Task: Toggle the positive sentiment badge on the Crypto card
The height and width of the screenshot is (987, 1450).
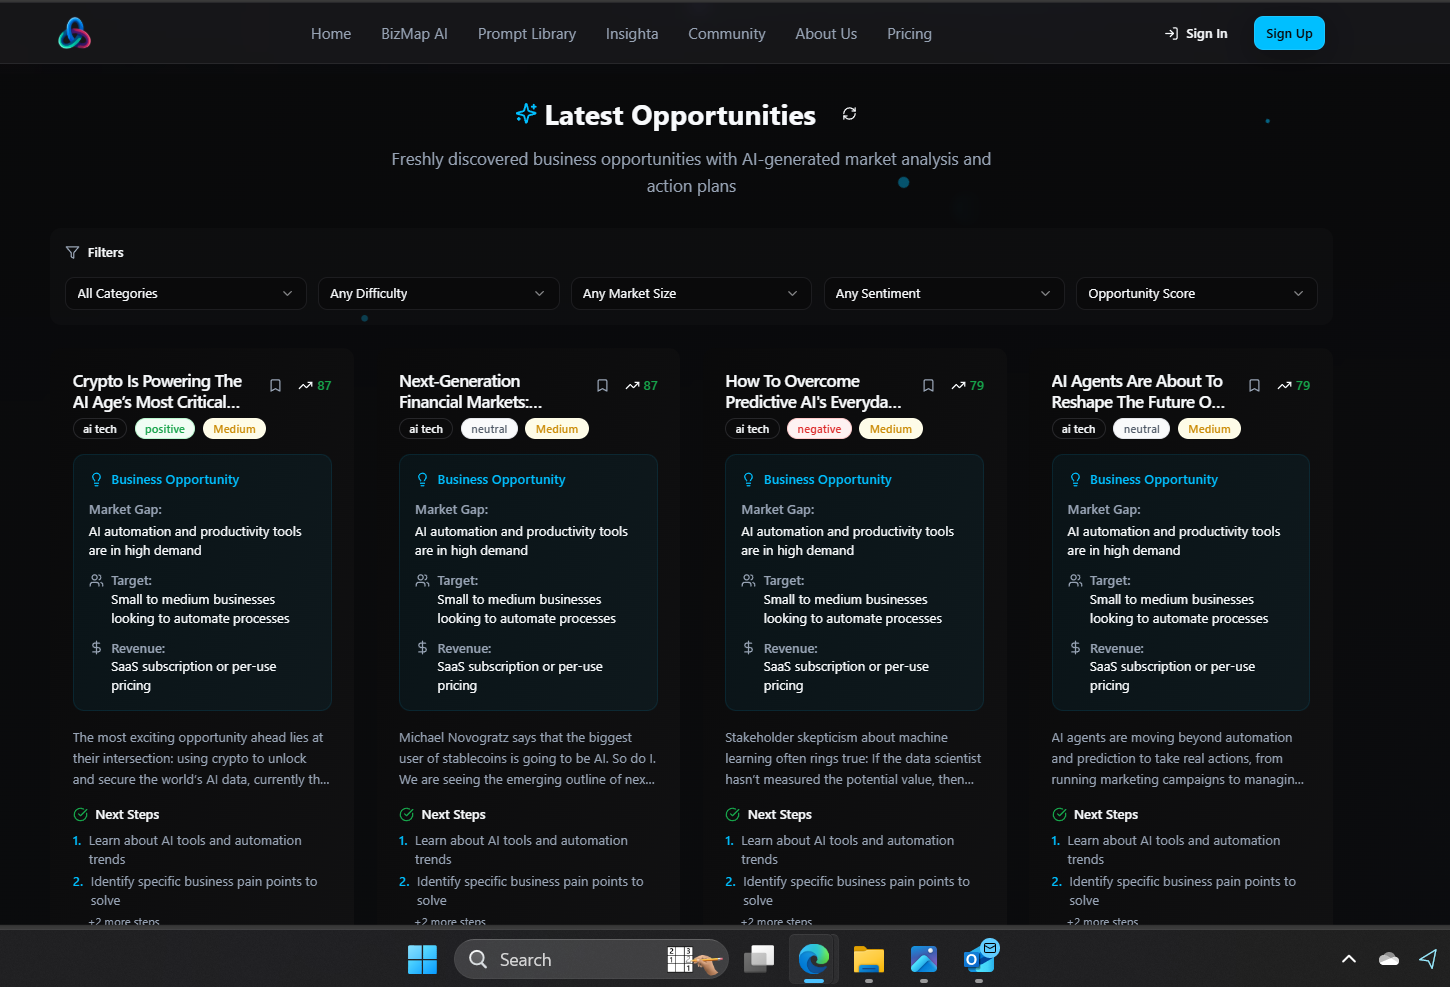Action: [x=164, y=428]
